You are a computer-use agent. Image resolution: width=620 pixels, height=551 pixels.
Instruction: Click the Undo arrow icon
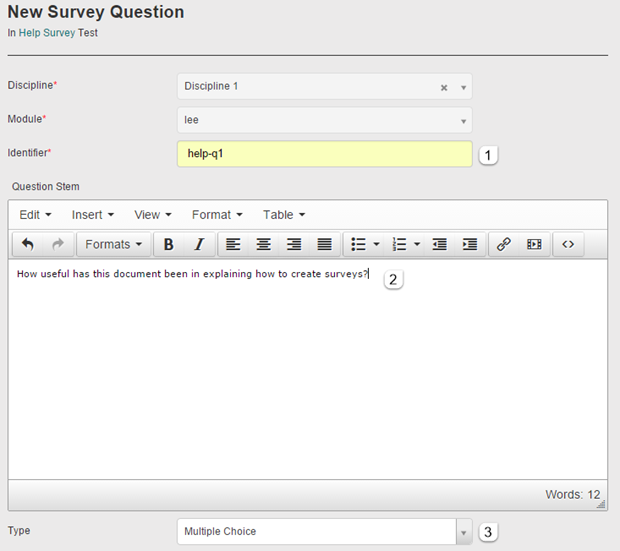pos(28,245)
